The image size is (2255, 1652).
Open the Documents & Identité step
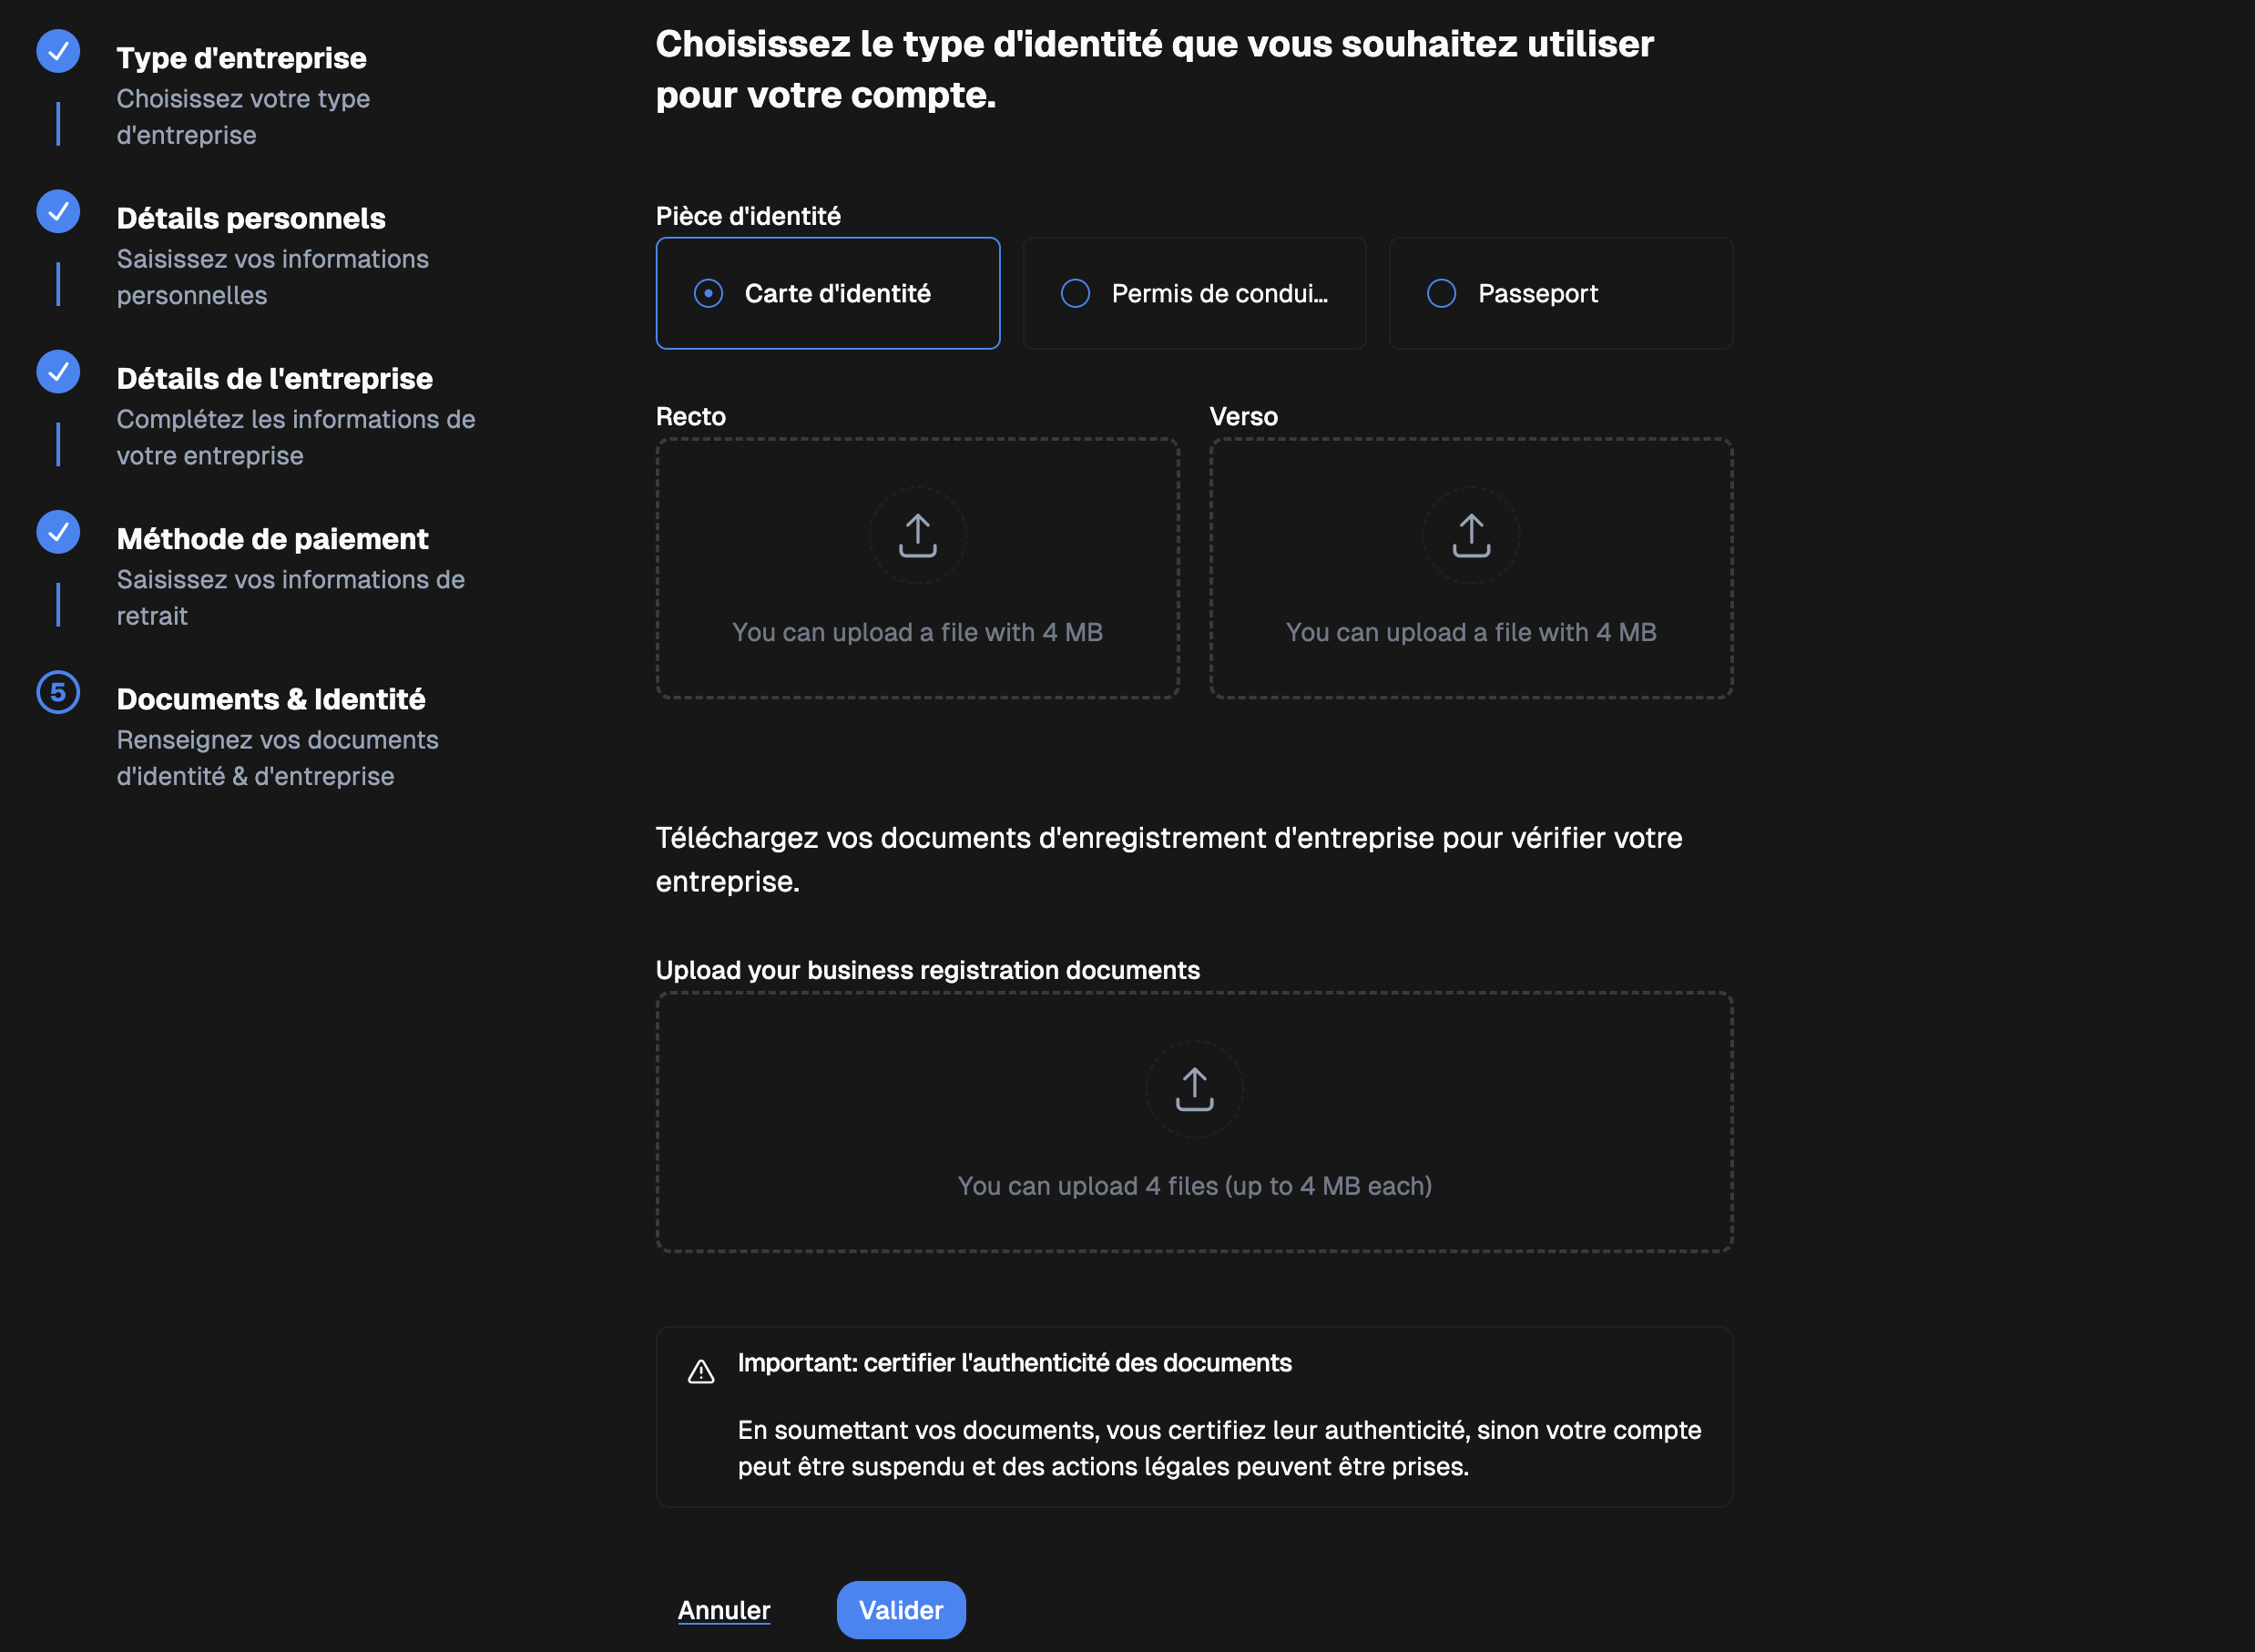271,699
